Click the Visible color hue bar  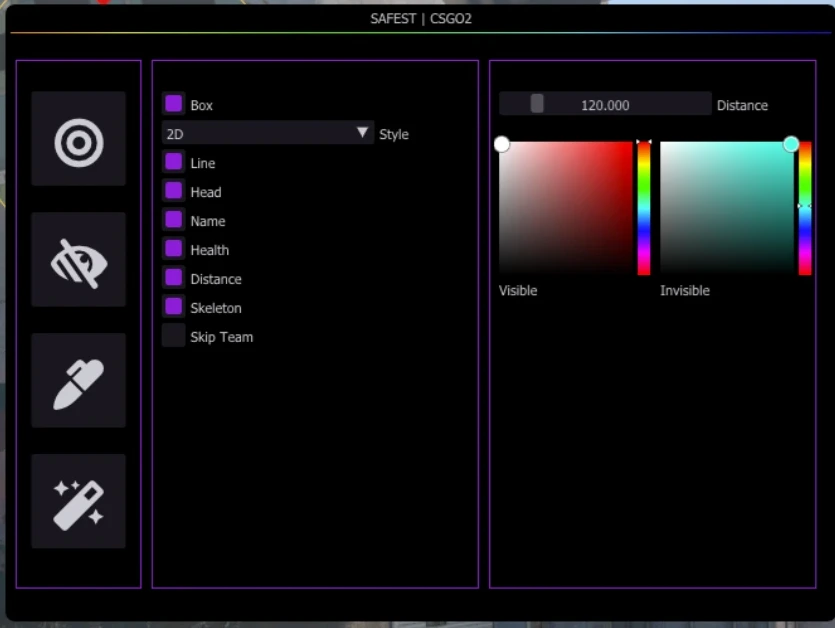point(644,208)
